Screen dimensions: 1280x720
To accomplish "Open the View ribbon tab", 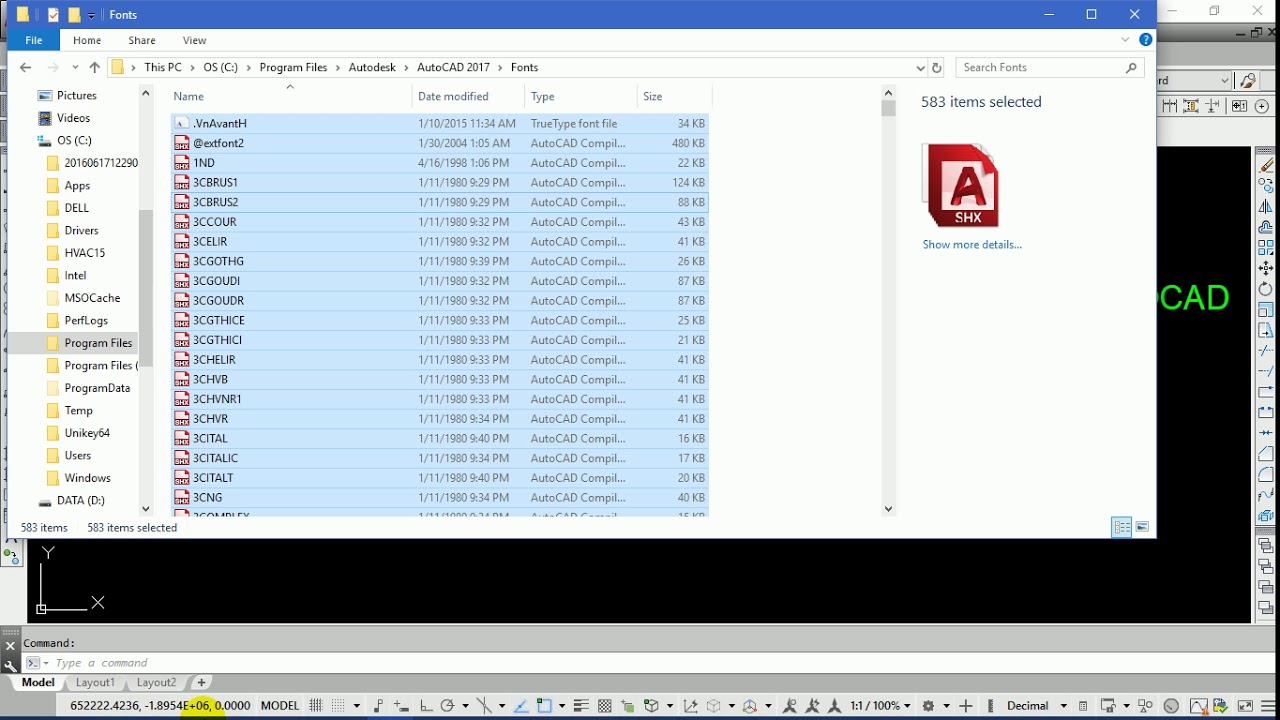I will 195,40.
